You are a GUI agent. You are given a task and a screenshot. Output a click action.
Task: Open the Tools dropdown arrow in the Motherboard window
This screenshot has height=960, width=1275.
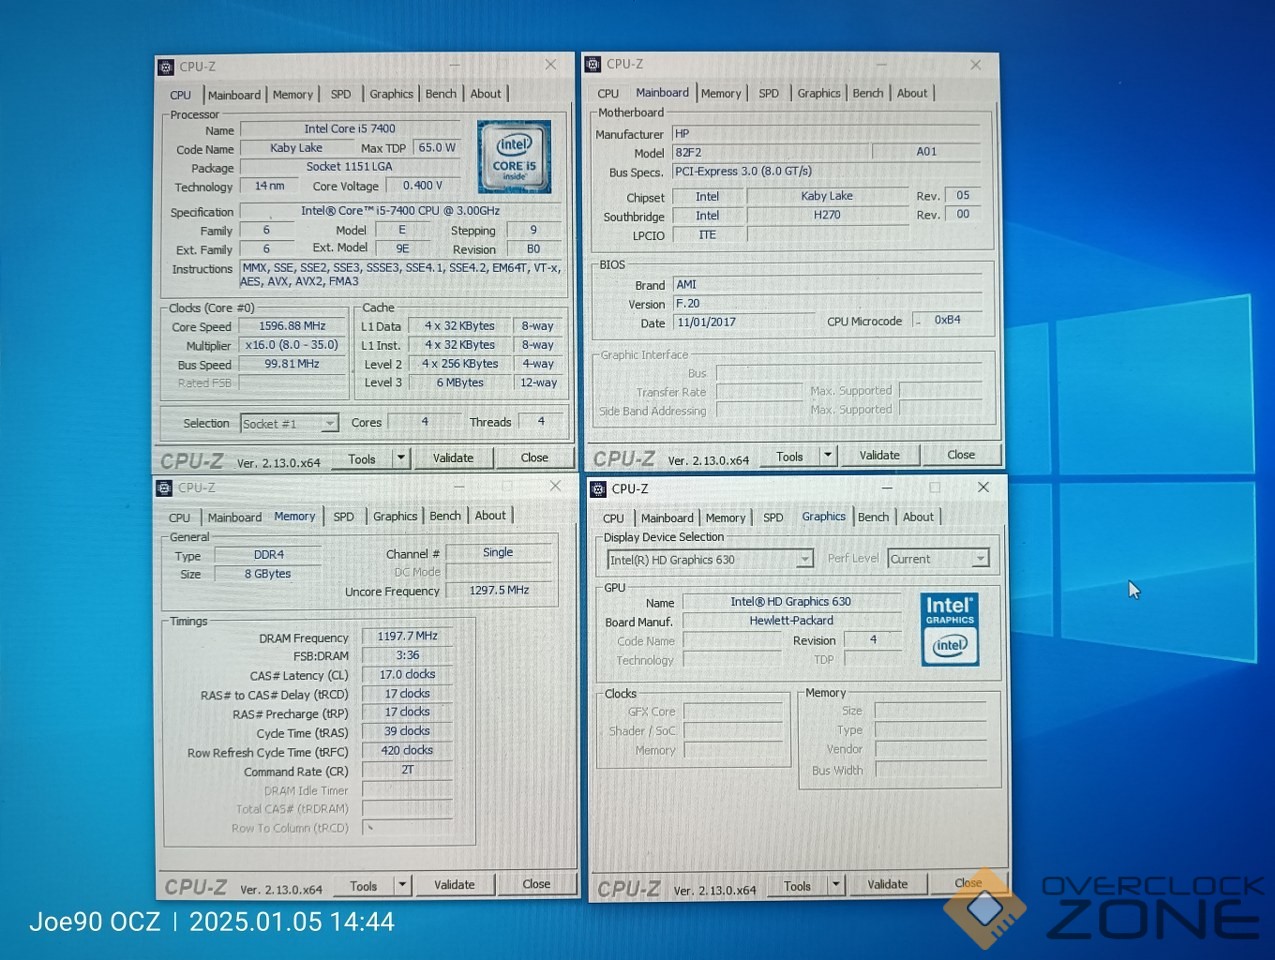tap(828, 456)
